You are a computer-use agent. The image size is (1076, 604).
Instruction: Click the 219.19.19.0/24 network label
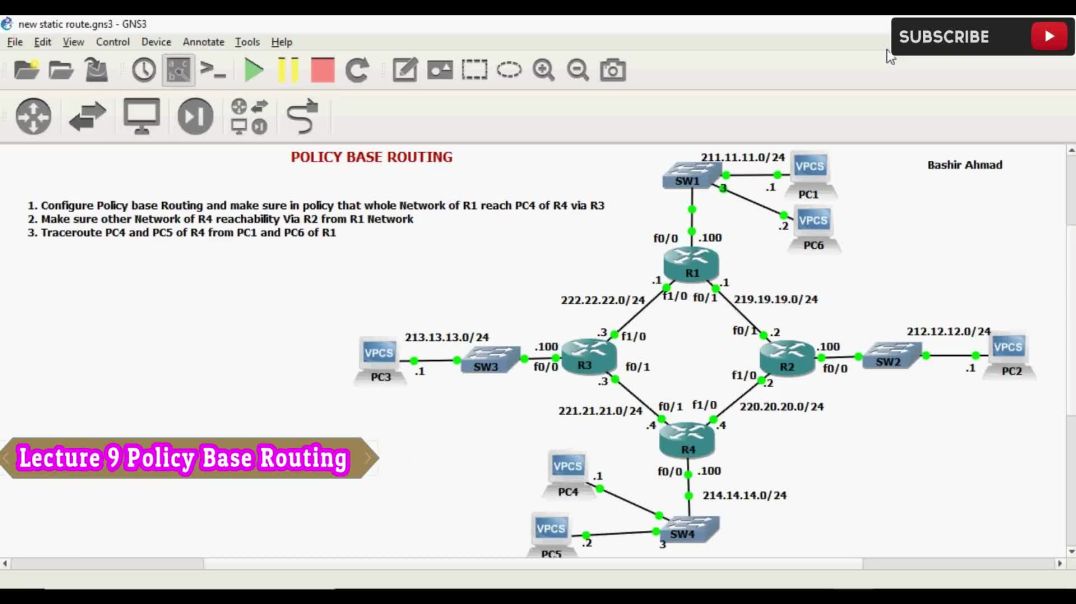(x=775, y=299)
